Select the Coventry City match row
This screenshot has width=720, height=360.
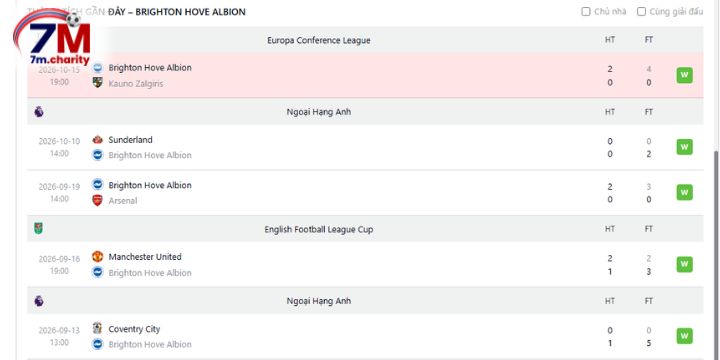[x=365, y=337]
